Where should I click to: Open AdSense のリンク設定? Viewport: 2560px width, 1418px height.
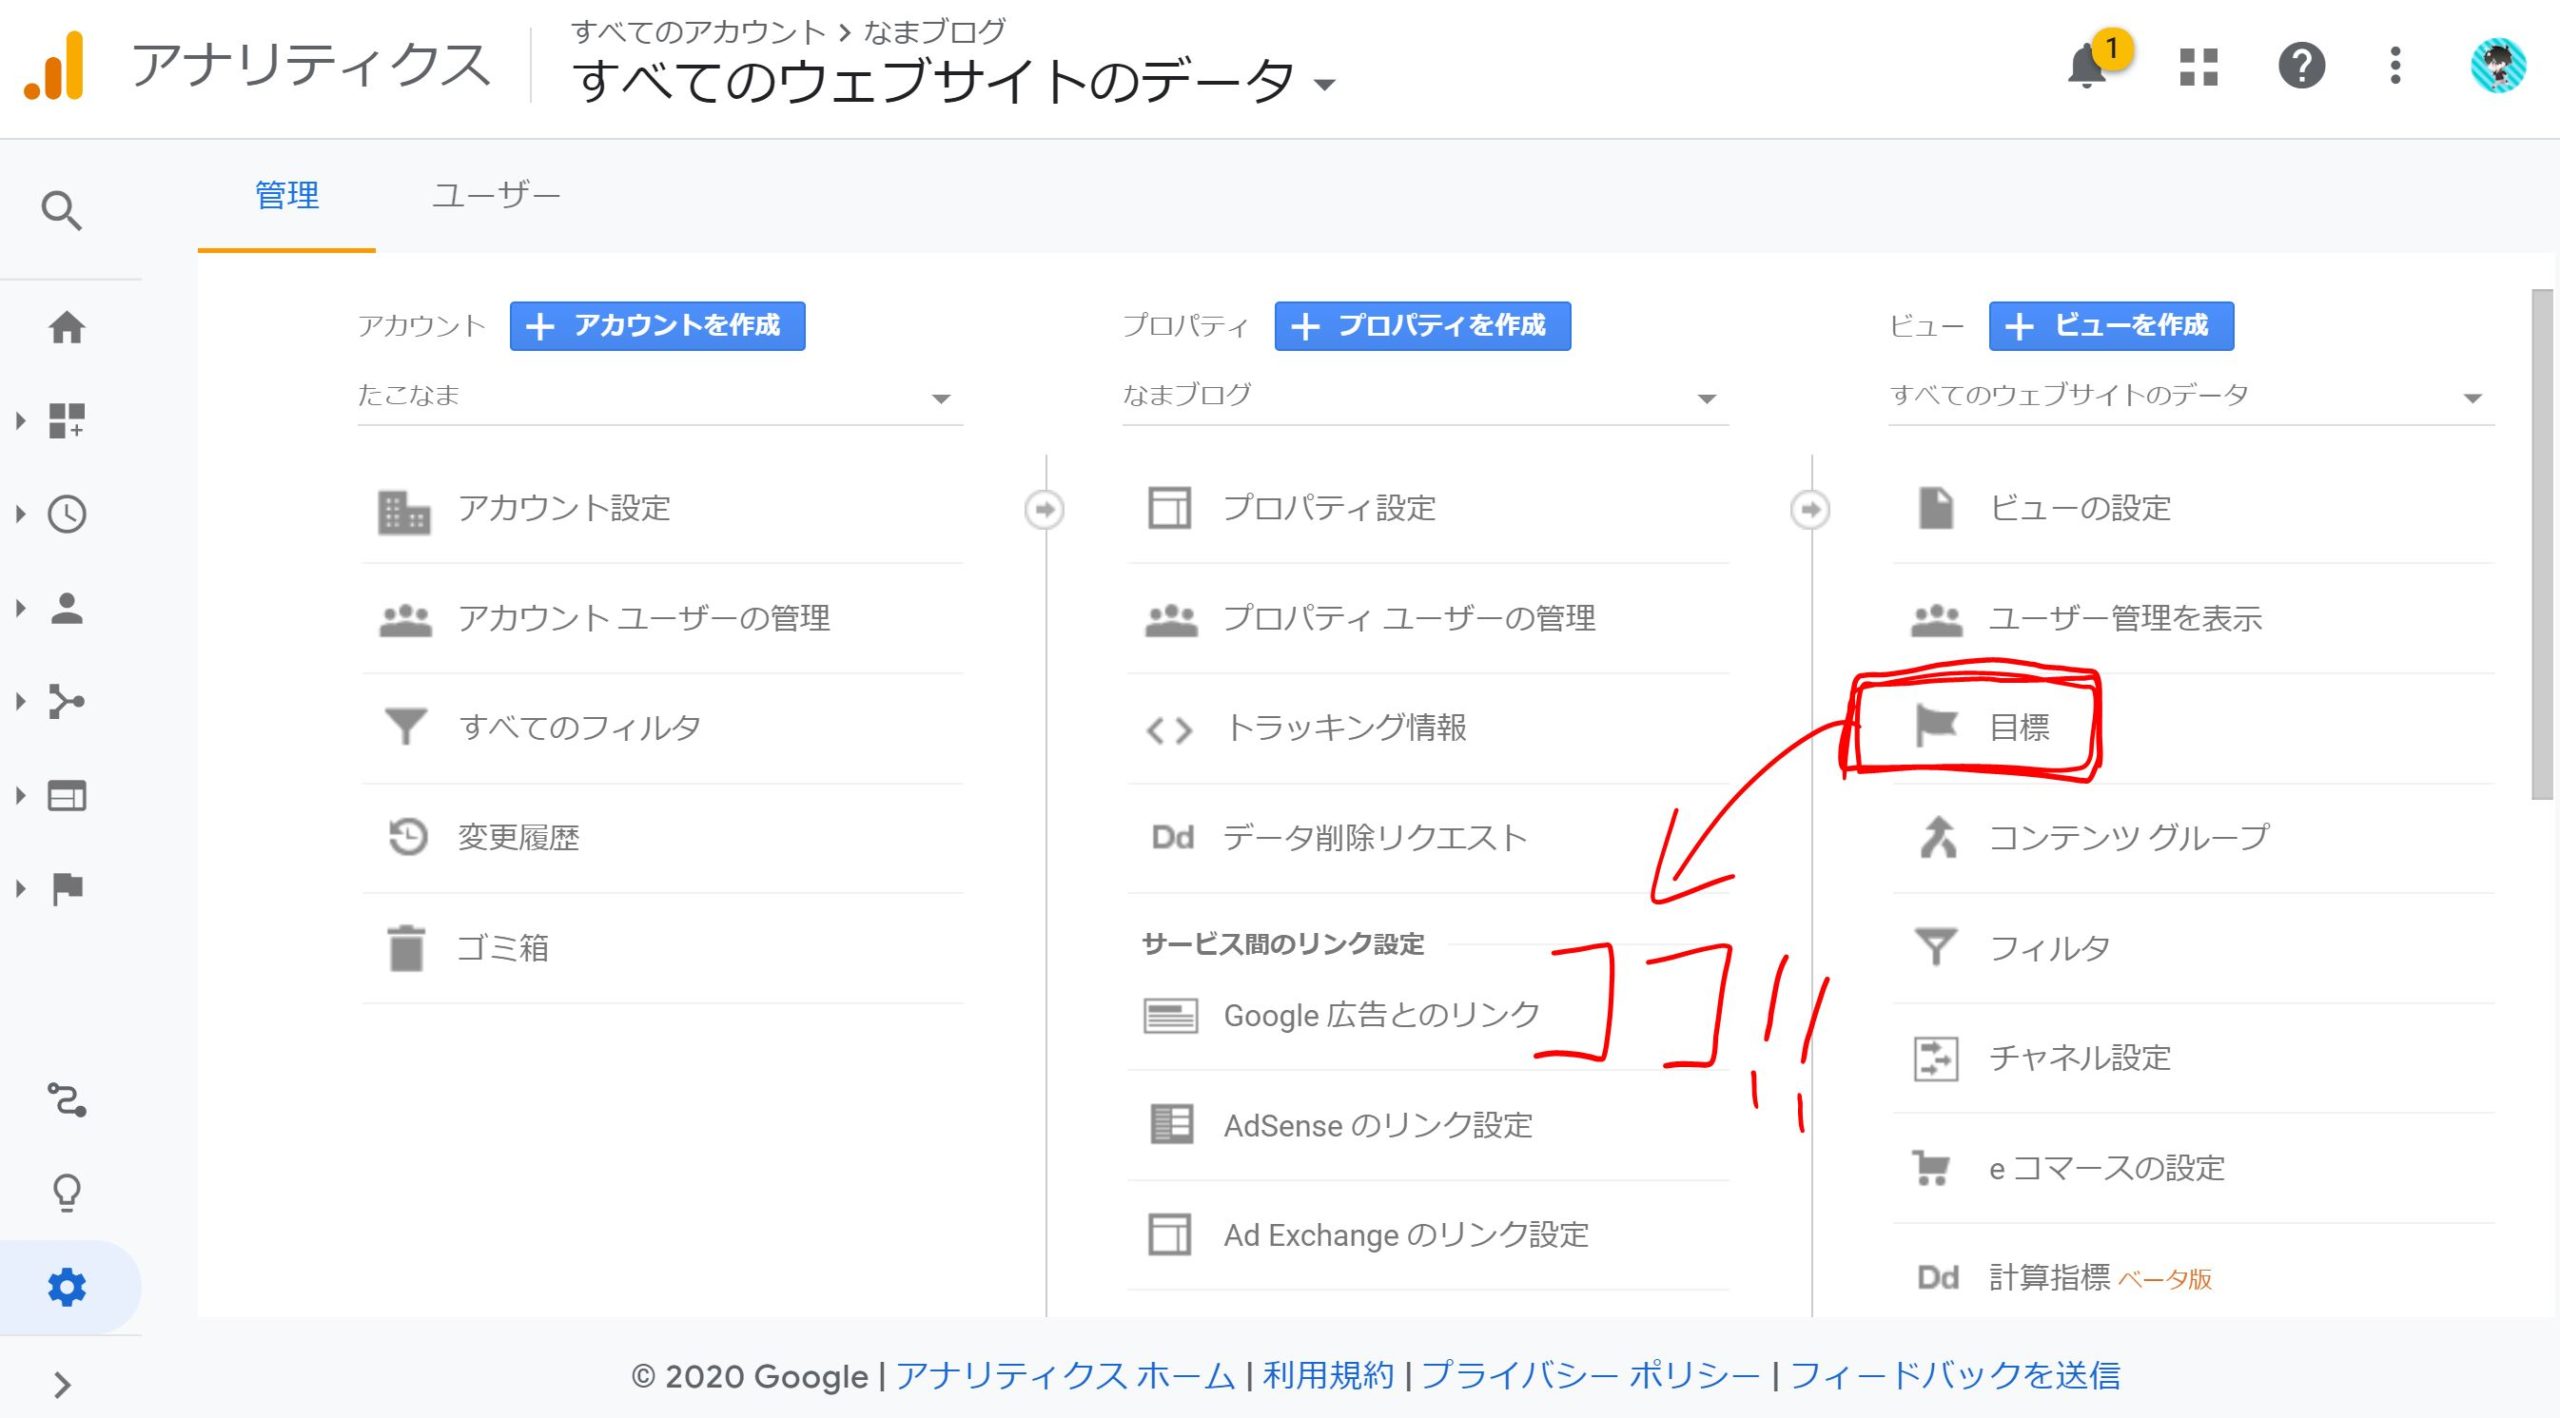1428,1126
